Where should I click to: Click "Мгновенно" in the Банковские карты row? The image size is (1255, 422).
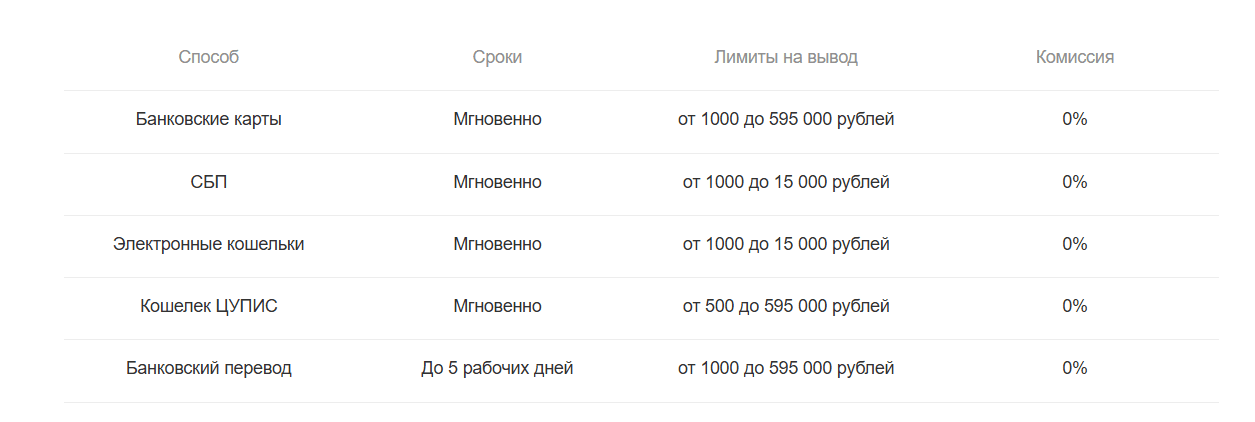click(497, 119)
